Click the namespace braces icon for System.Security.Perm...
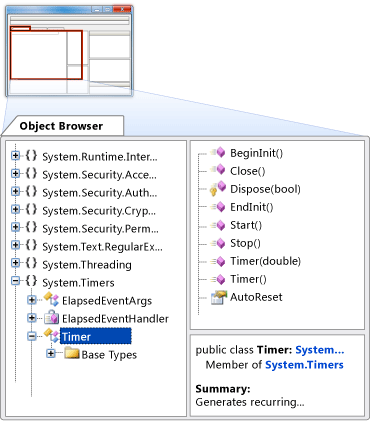Image resolution: width=370 pixels, height=421 pixels. [x=31, y=227]
